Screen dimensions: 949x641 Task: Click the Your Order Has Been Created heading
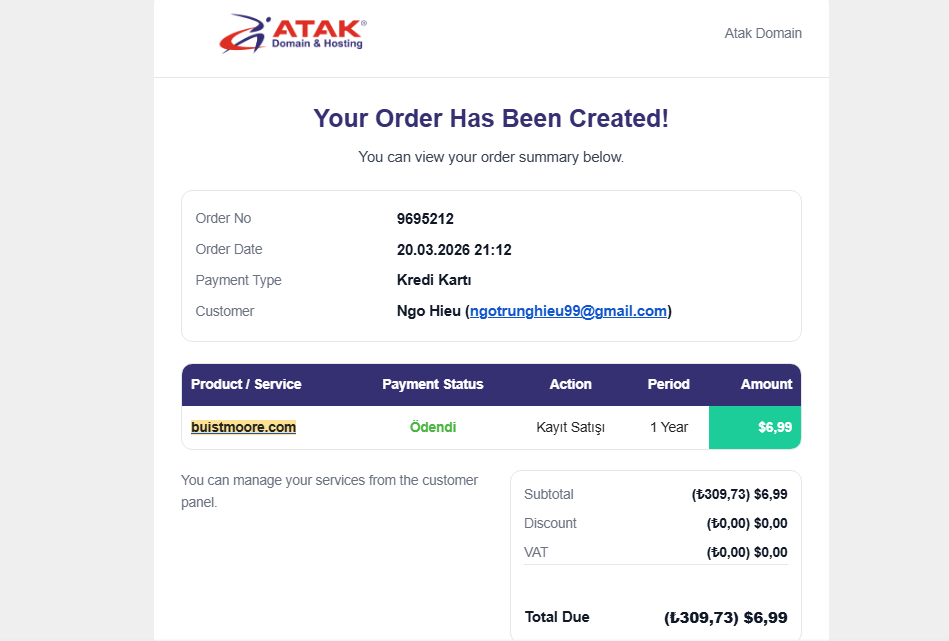[491, 118]
